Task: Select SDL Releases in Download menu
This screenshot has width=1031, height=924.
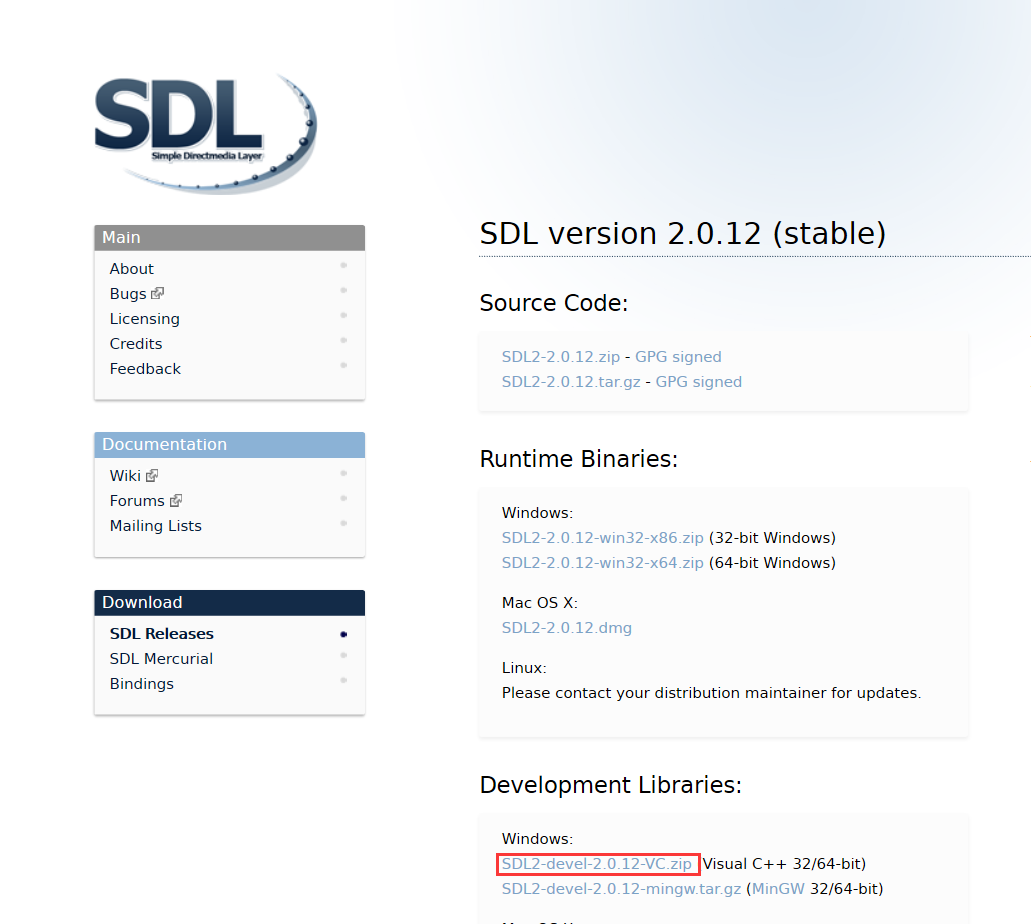Action: coord(162,633)
